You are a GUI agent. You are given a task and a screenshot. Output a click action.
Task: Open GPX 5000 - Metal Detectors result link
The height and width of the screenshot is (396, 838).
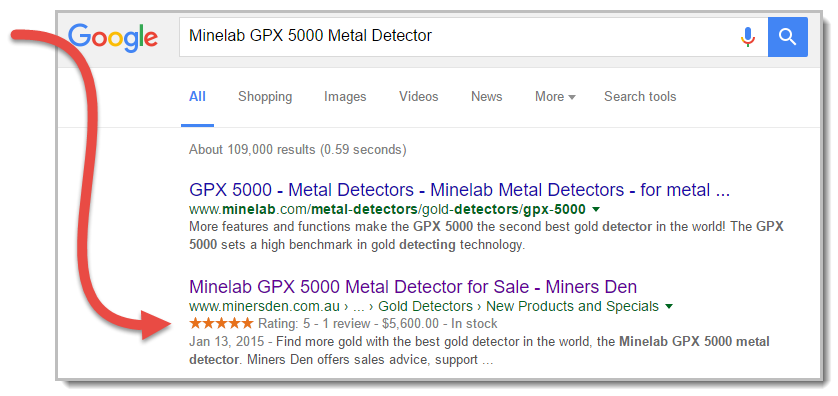(460, 190)
